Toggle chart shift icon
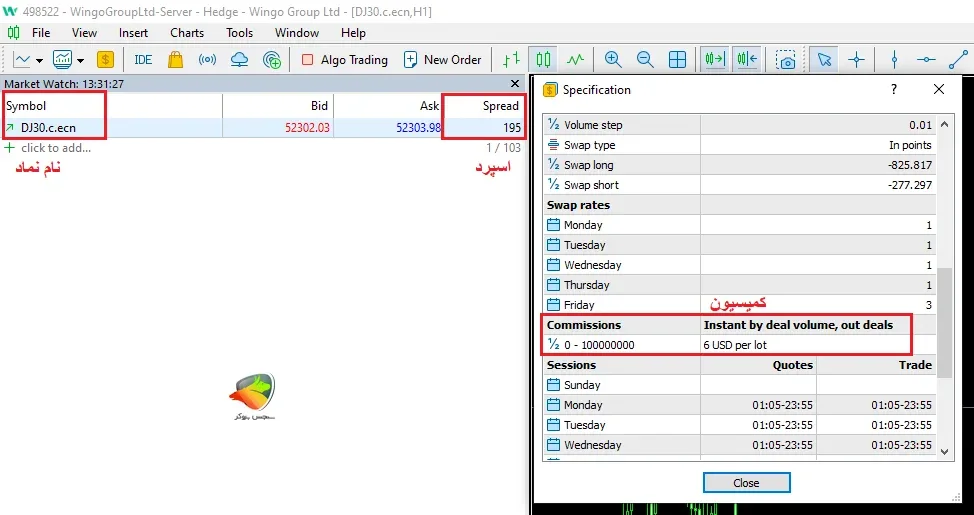The image size is (974, 515). 747,60
